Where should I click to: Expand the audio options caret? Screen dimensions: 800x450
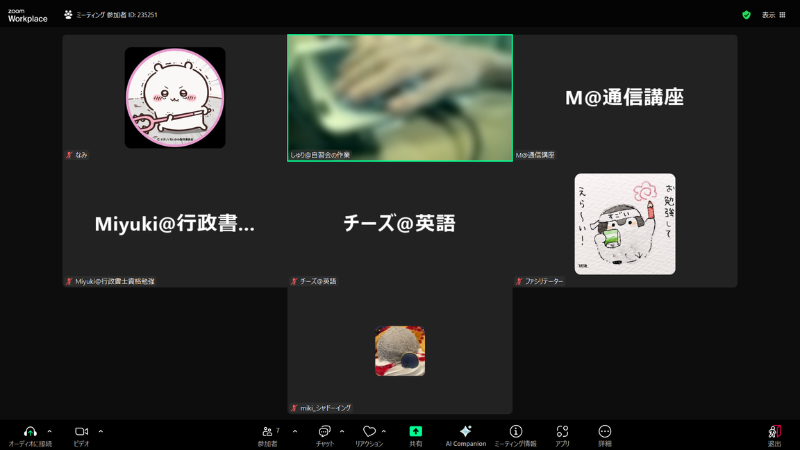coord(49,432)
